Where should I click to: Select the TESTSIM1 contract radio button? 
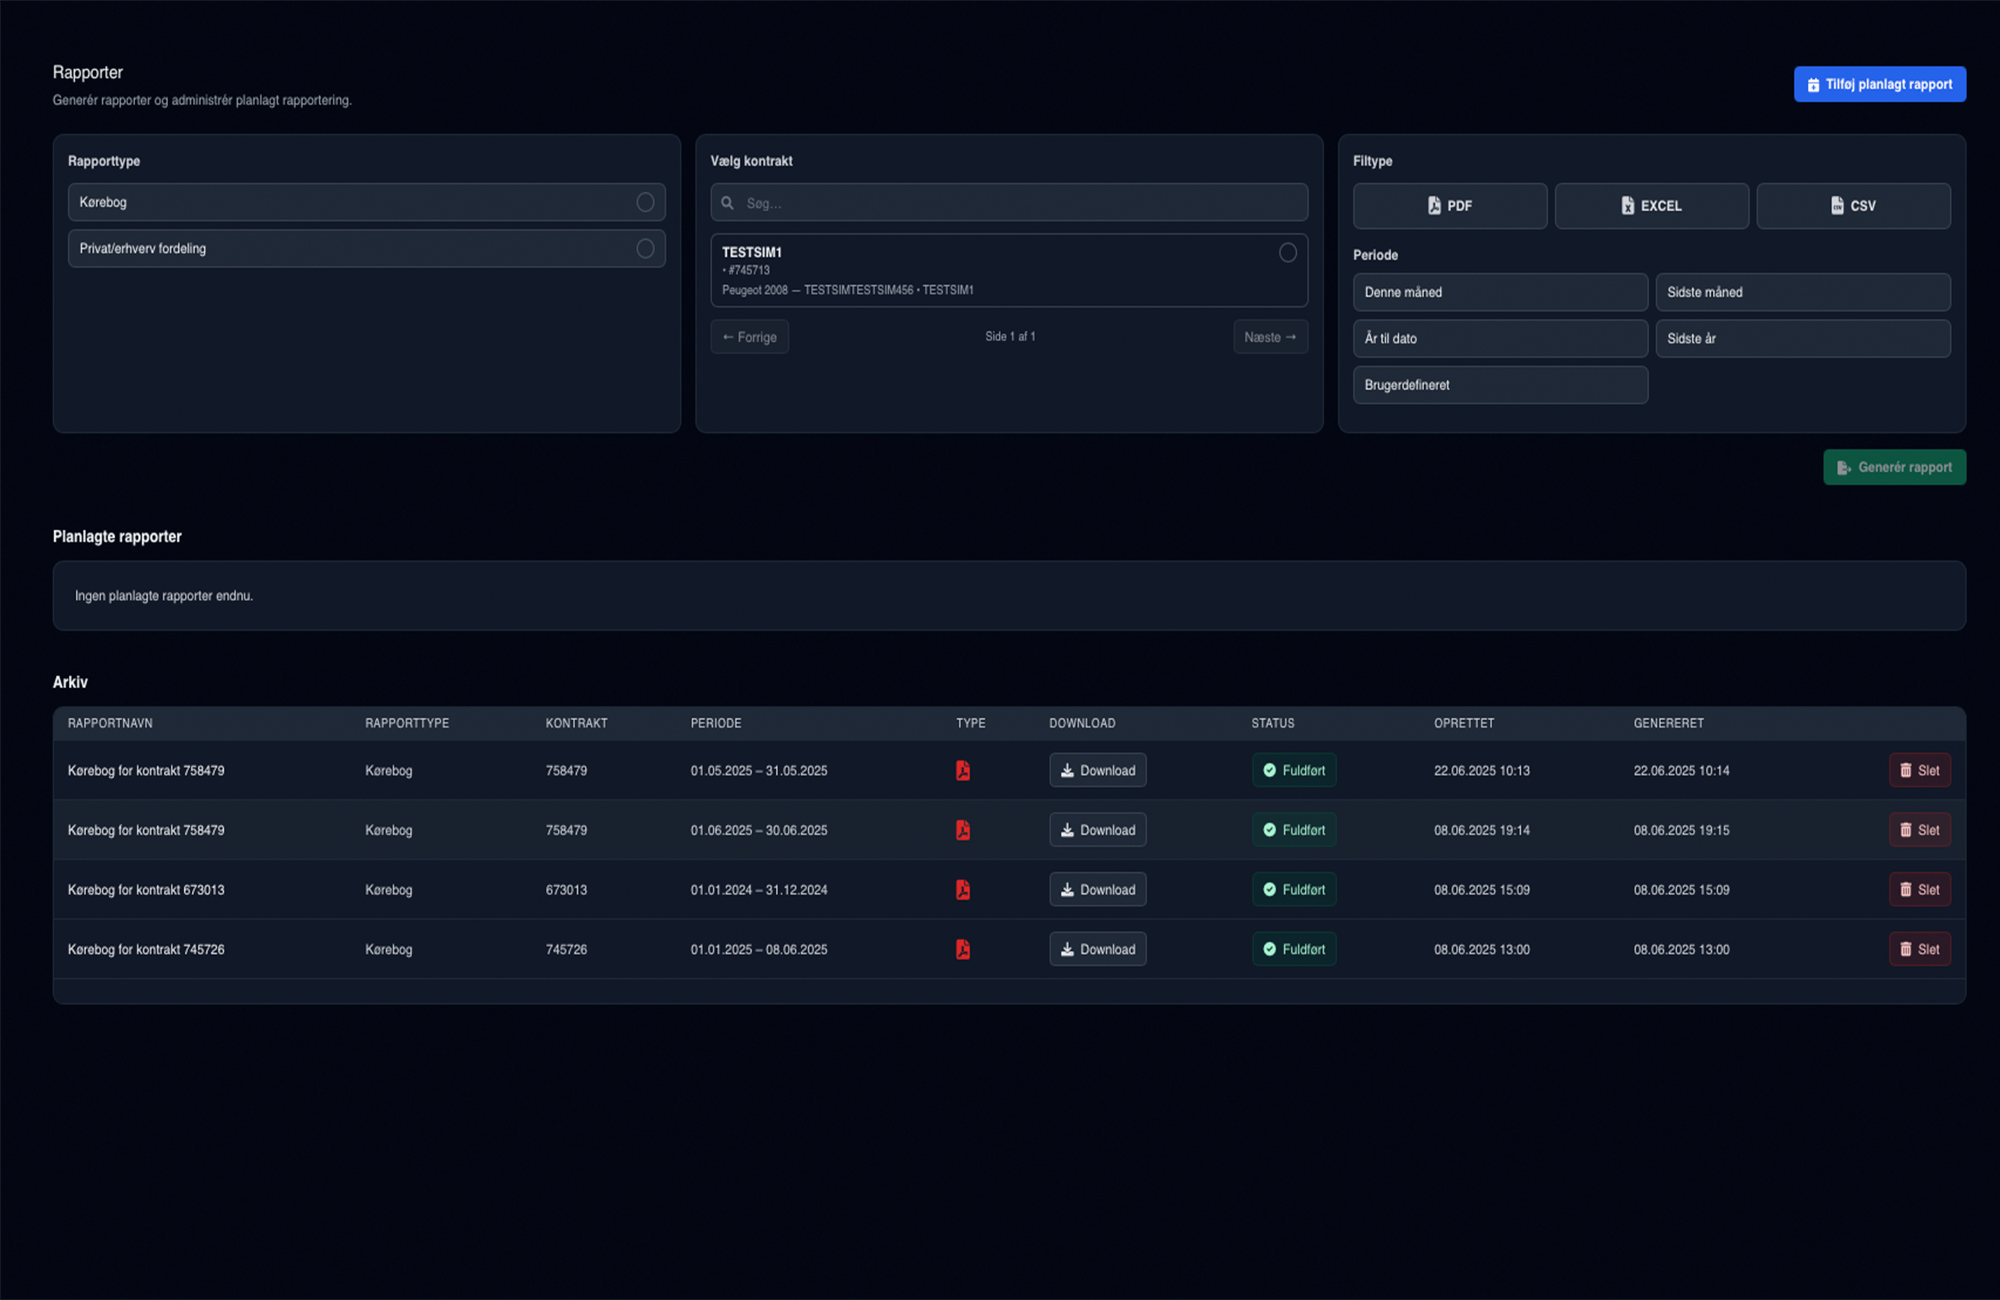(1287, 253)
